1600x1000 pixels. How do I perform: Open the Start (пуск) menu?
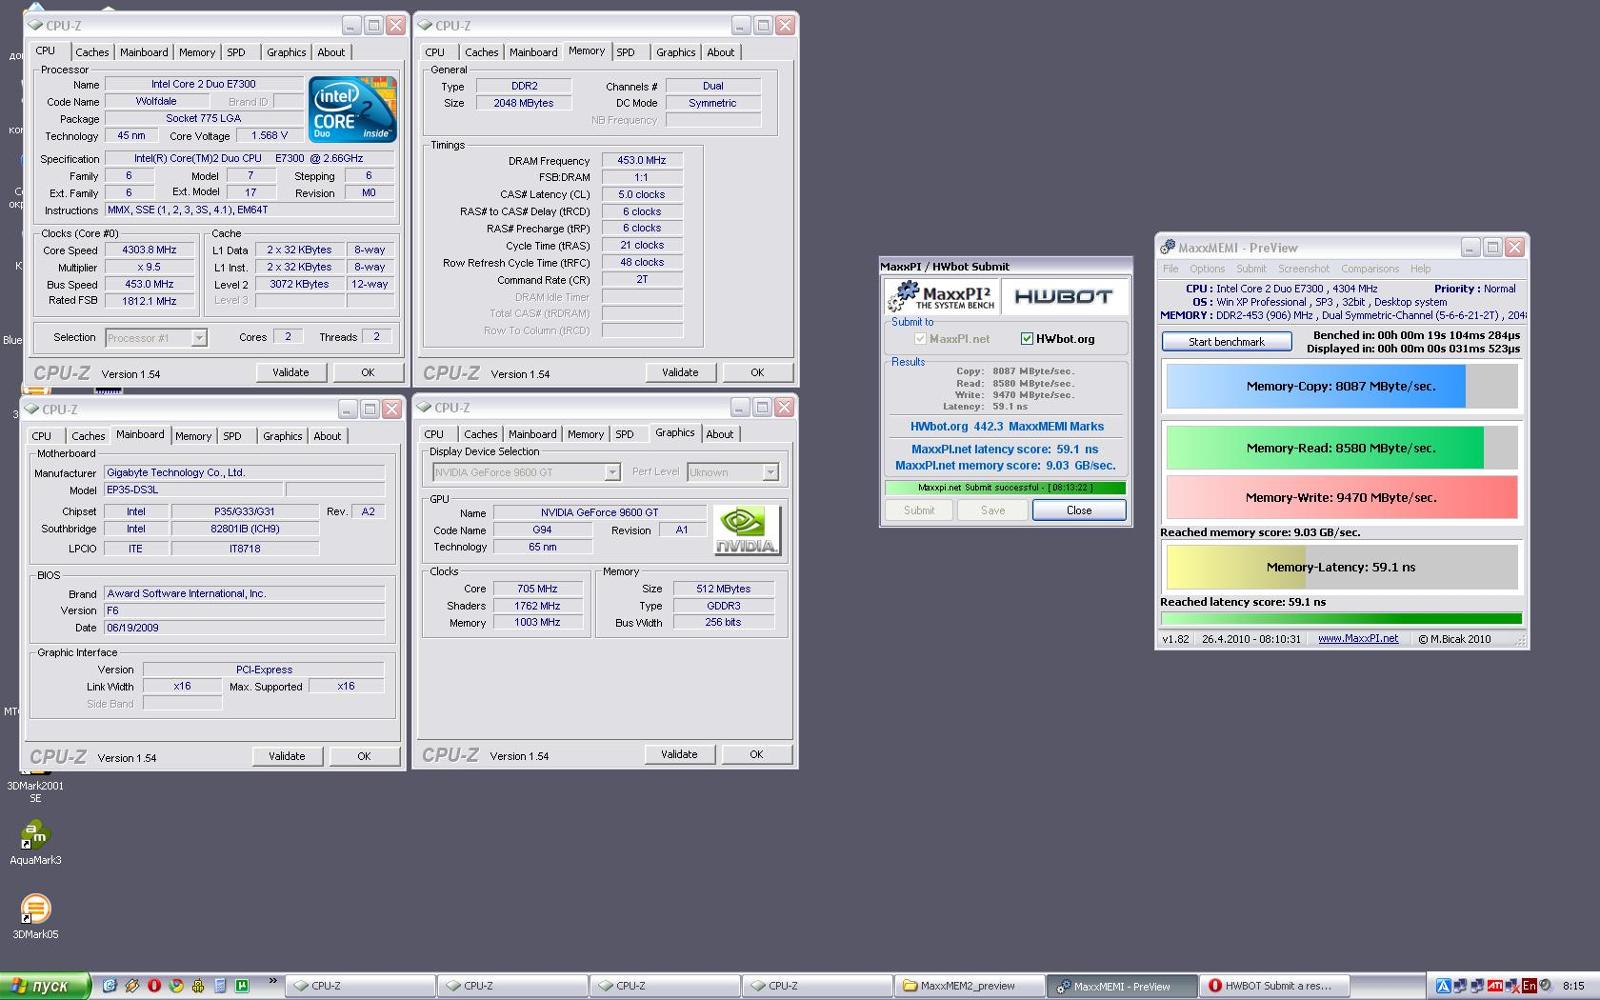tap(46, 986)
